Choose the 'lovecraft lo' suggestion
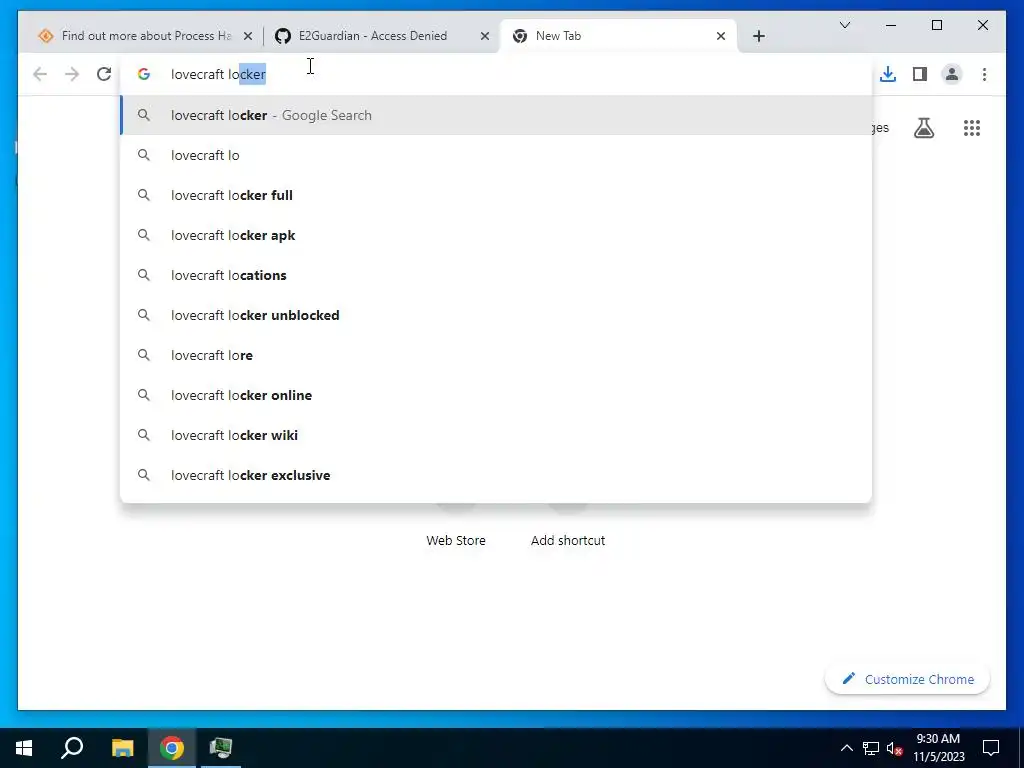Screen dimensions: 1024x768 [496, 155]
